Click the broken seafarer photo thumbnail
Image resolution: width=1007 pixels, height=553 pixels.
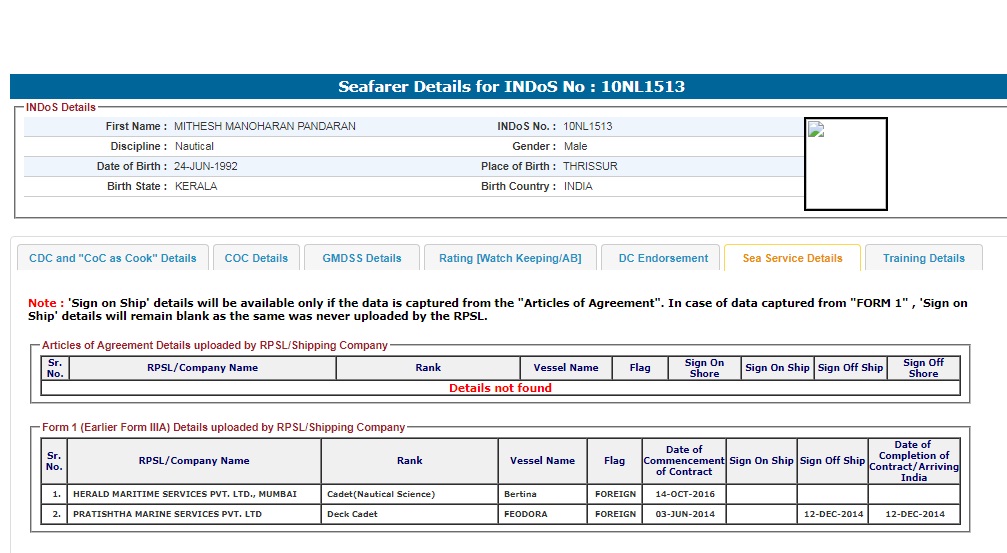tap(845, 164)
